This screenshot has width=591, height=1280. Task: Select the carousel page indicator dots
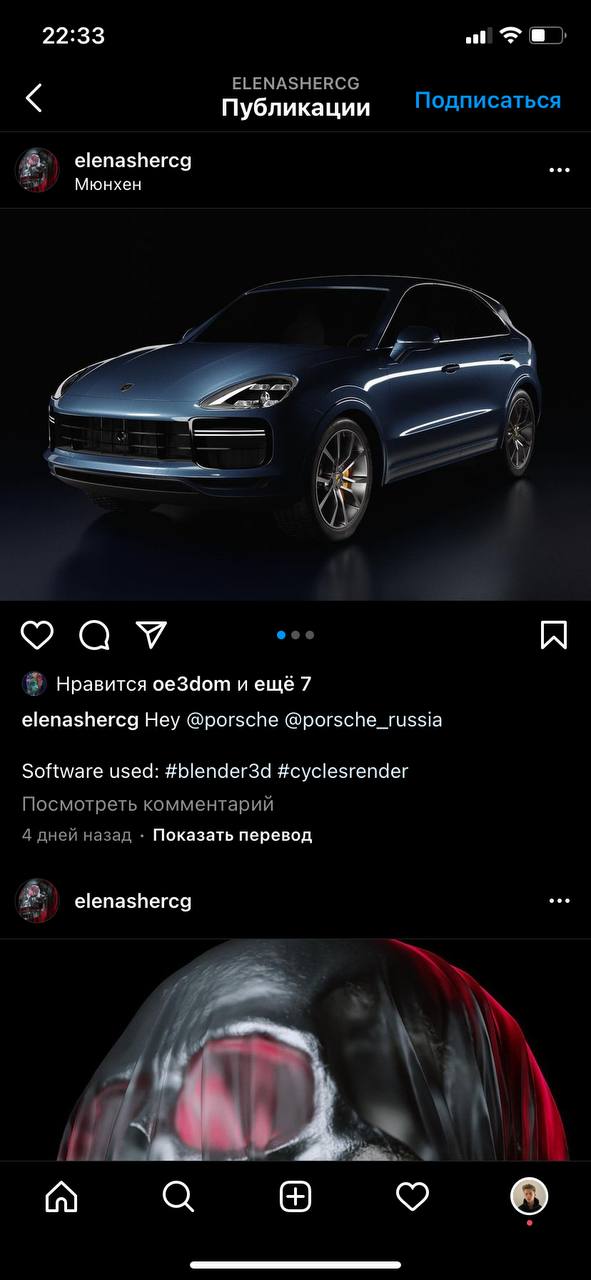295,634
